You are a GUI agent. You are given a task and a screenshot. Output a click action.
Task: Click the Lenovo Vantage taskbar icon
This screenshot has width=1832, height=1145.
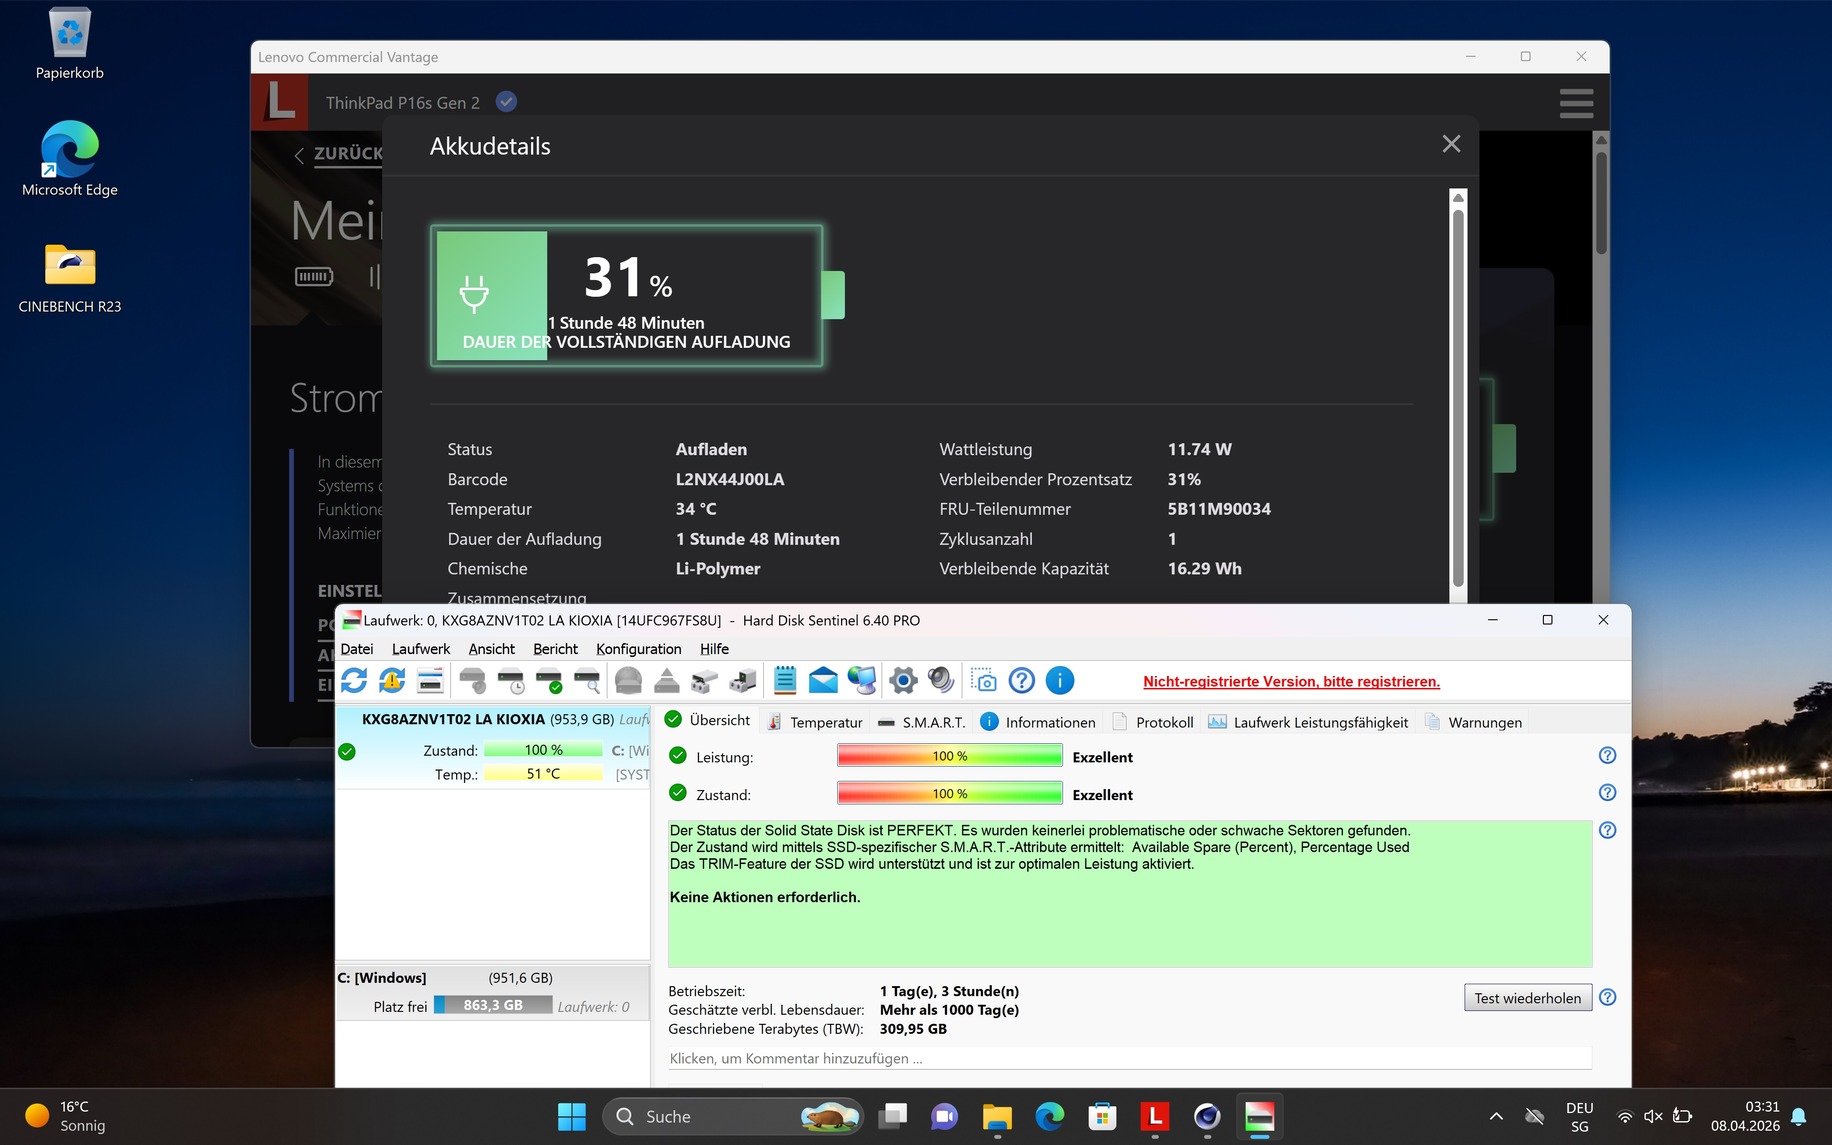[x=1155, y=1116]
